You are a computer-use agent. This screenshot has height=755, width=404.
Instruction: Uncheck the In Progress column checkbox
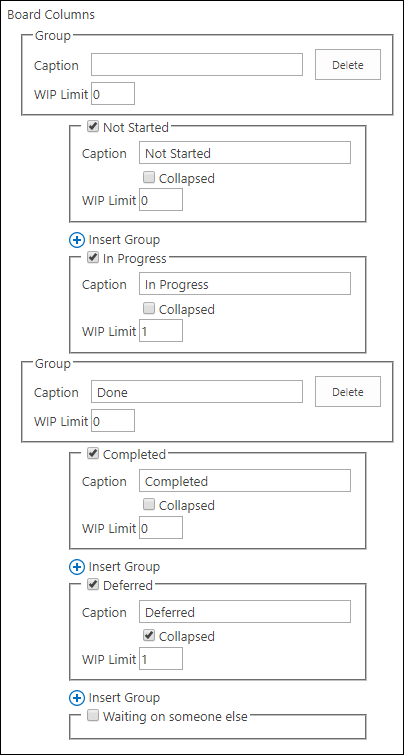point(93,258)
